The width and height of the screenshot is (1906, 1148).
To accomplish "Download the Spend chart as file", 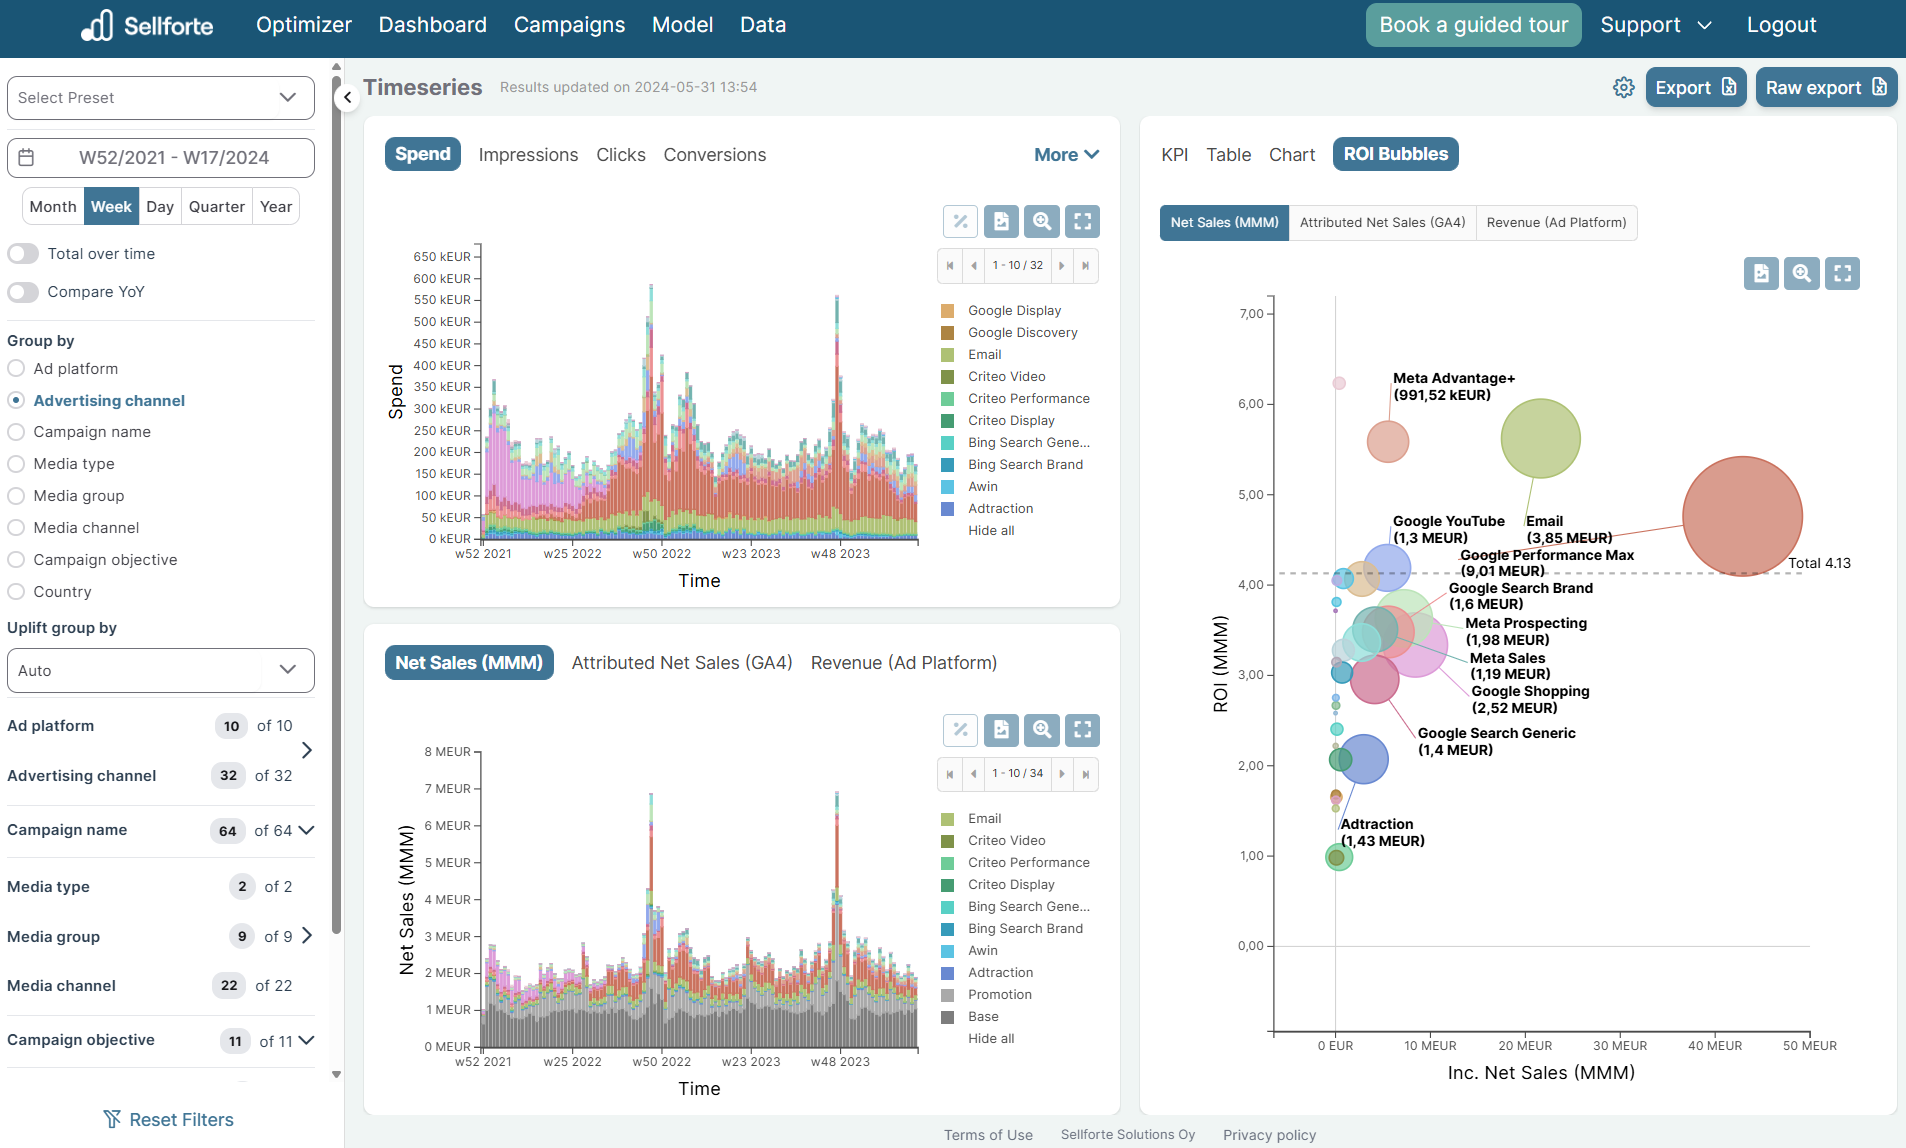I will point(1001,221).
